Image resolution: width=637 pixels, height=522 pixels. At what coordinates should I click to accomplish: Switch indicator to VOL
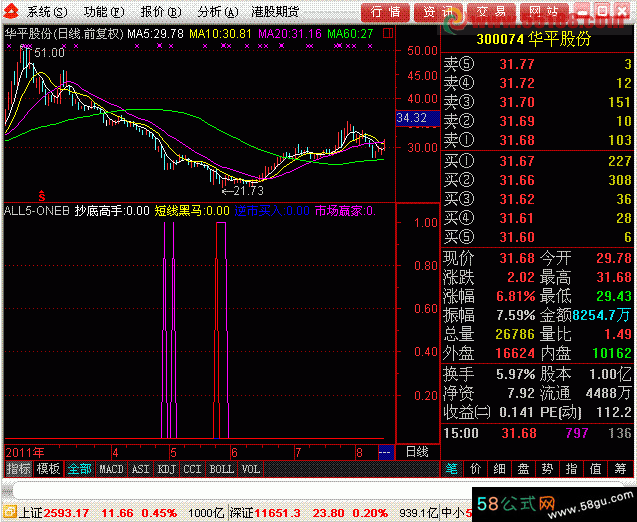click(x=251, y=469)
